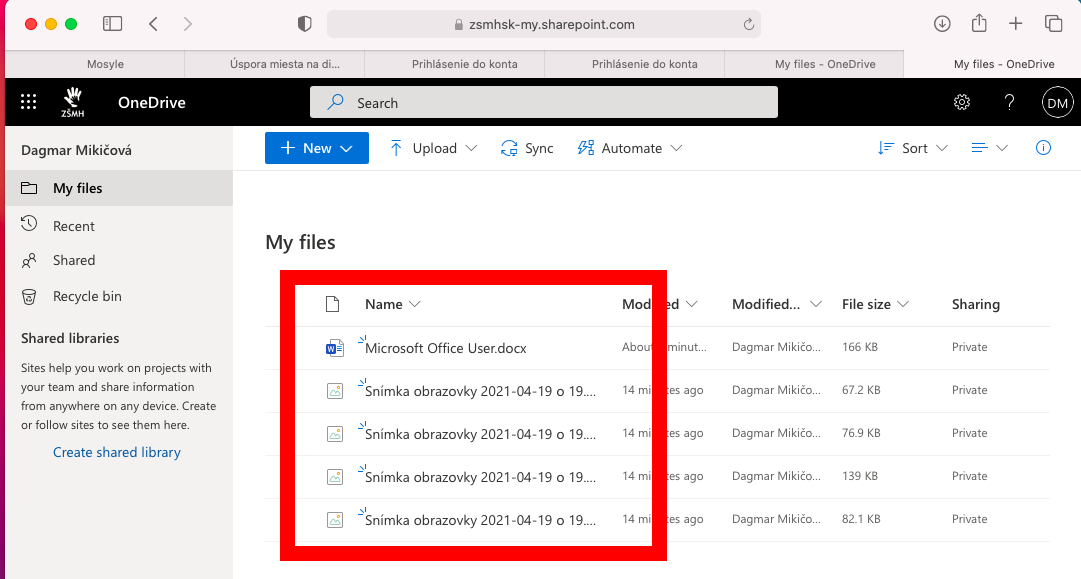
Task: Click the Word icon of Microsoft Office User.docx
Action: 334,348
